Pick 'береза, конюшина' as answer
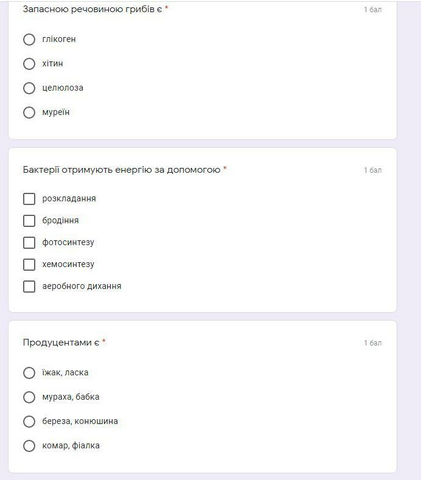Viewport: 421px width, 480px height. pos(29,421)
